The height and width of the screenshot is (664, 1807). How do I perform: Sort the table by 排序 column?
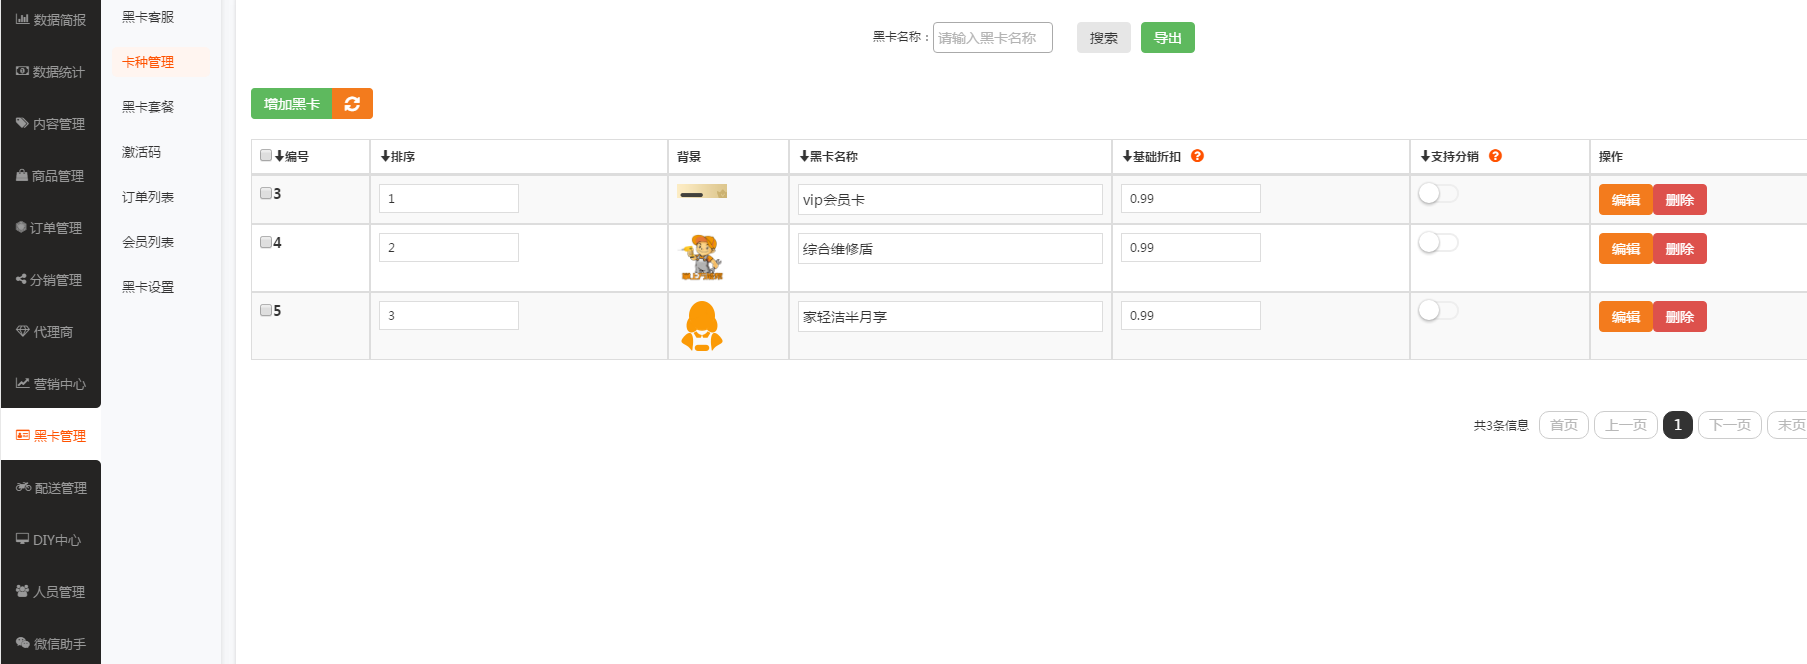tap(398, 157)
